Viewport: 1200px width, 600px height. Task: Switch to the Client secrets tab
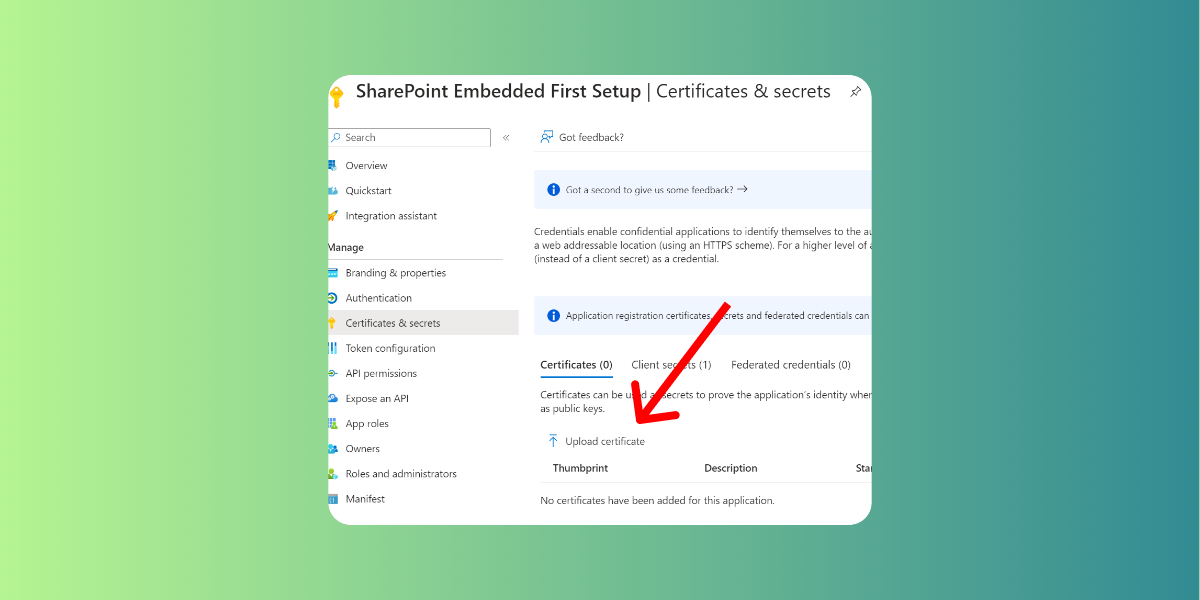(671, 365)
